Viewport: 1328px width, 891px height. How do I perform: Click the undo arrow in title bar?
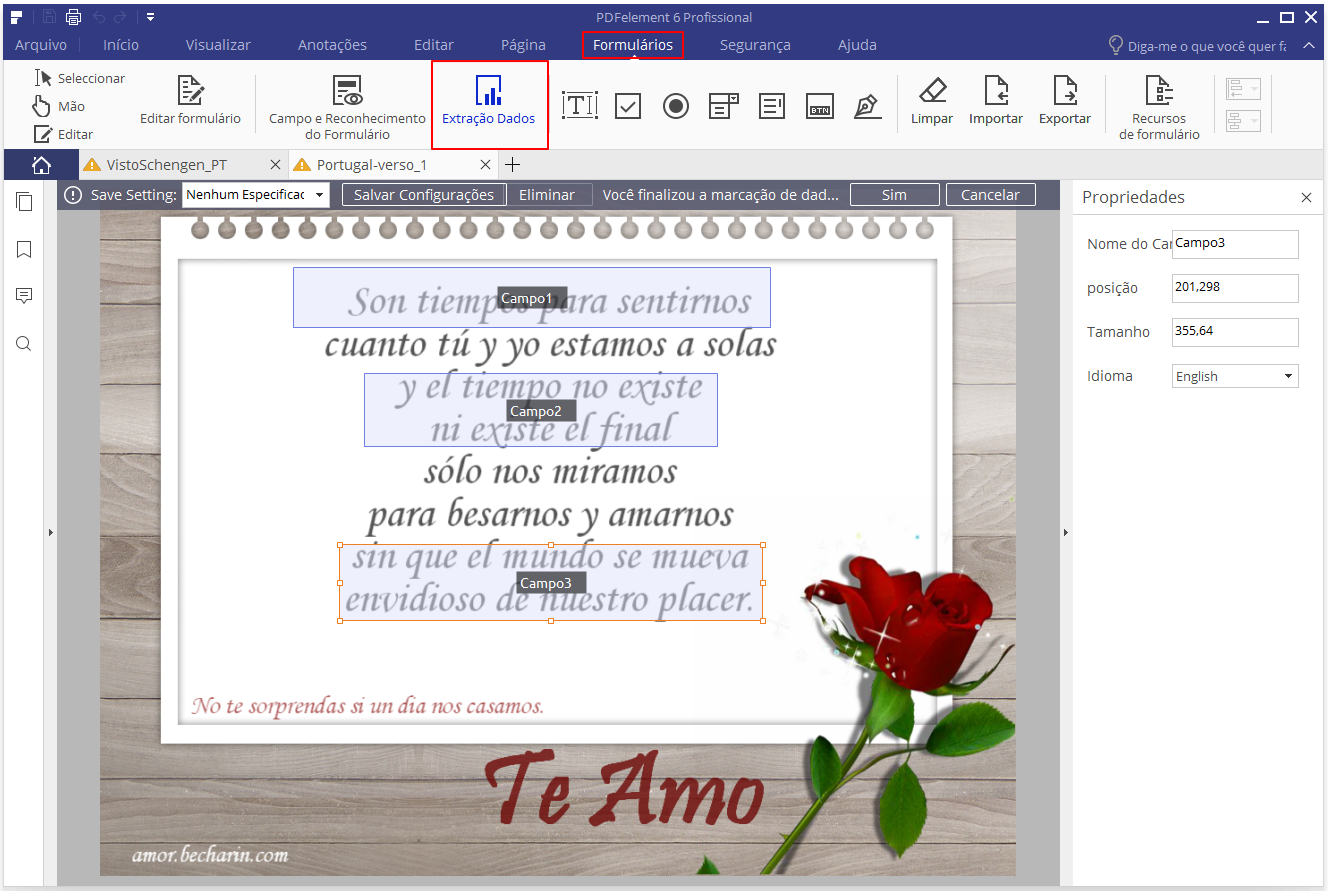pyautogui.click(x=98, y=17)
